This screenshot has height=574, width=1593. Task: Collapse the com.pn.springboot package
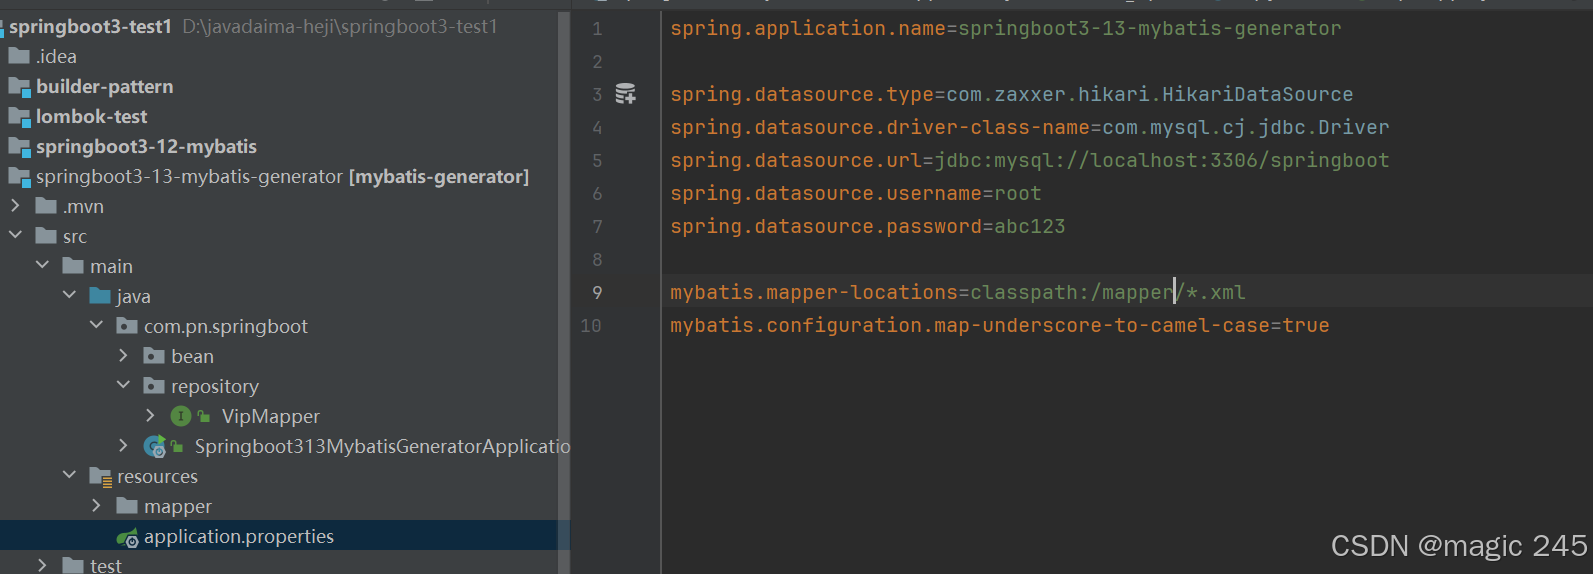pyautogui.click(x=96, y=326)
